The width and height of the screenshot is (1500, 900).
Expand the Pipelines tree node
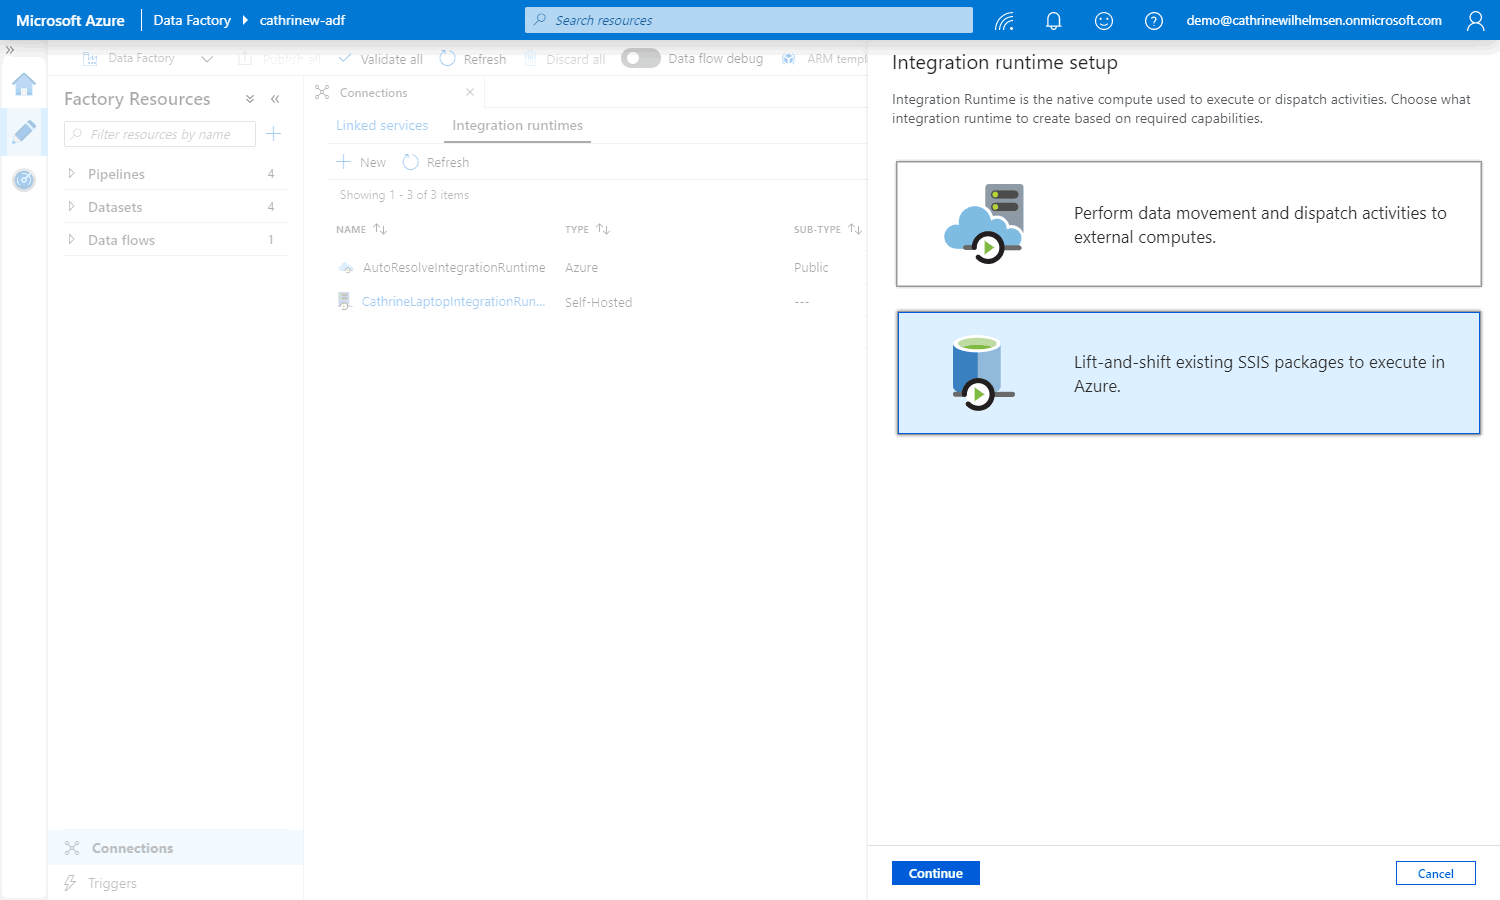click(x=72, y=174)
